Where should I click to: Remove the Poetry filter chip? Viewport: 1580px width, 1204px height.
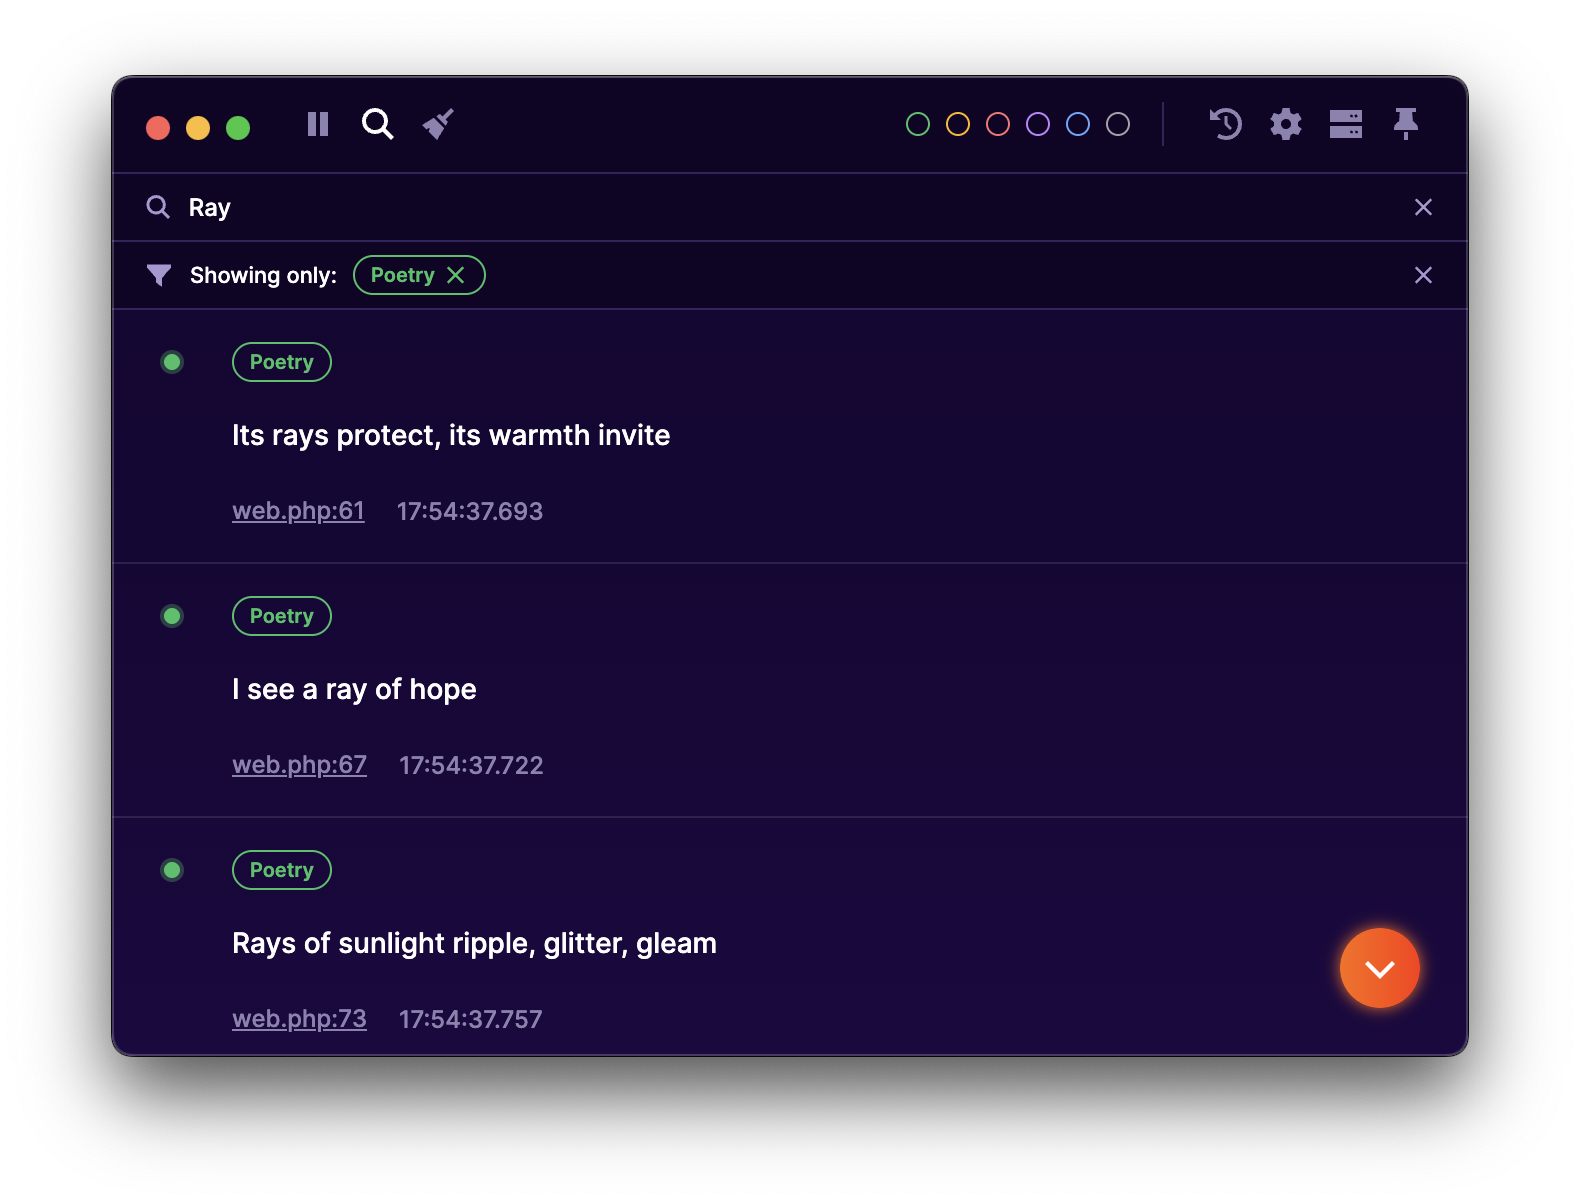click(x=456, y=275)
